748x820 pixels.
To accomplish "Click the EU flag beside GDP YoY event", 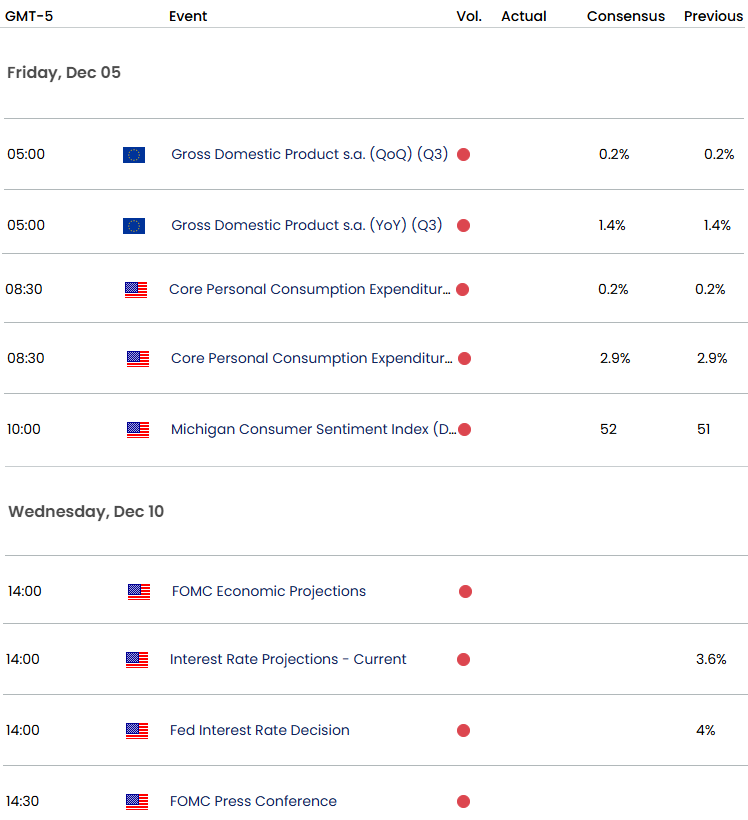I will 134,226.
